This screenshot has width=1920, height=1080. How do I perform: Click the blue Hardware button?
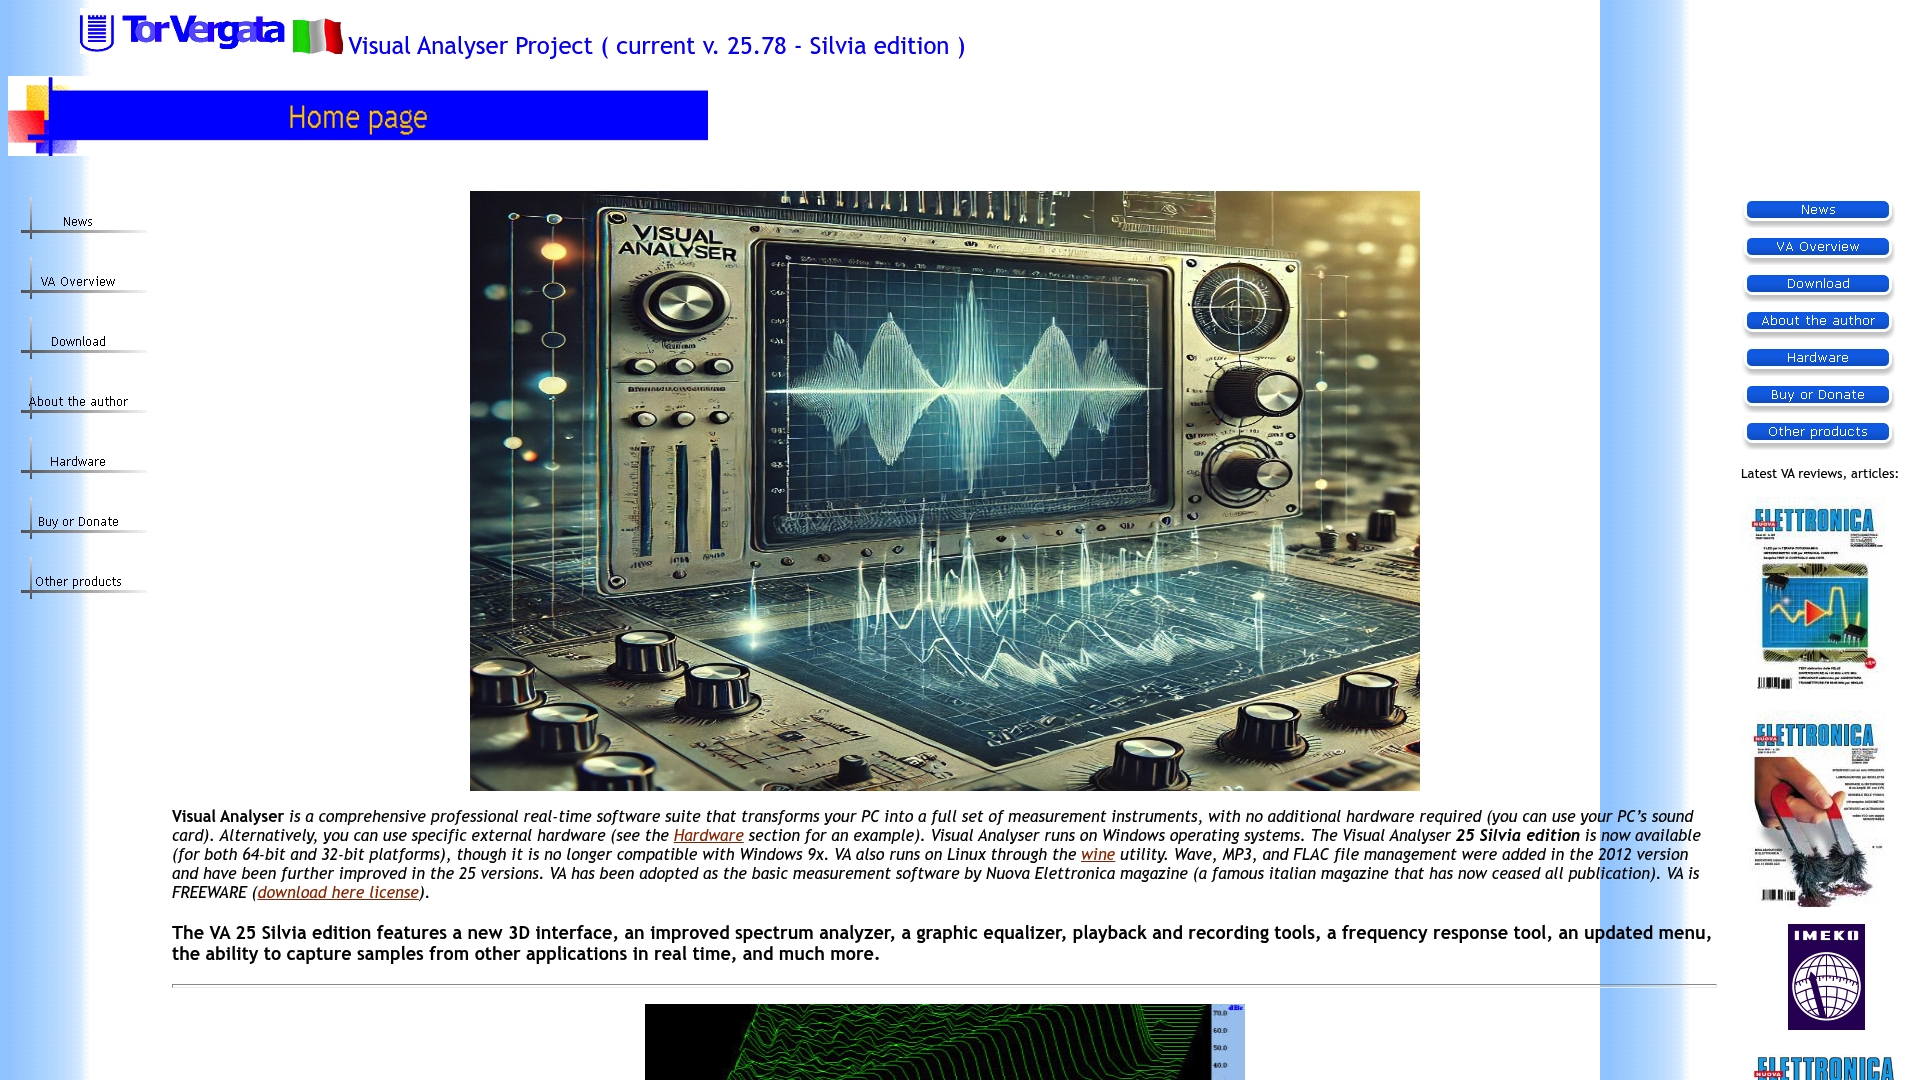[1818, 358]
